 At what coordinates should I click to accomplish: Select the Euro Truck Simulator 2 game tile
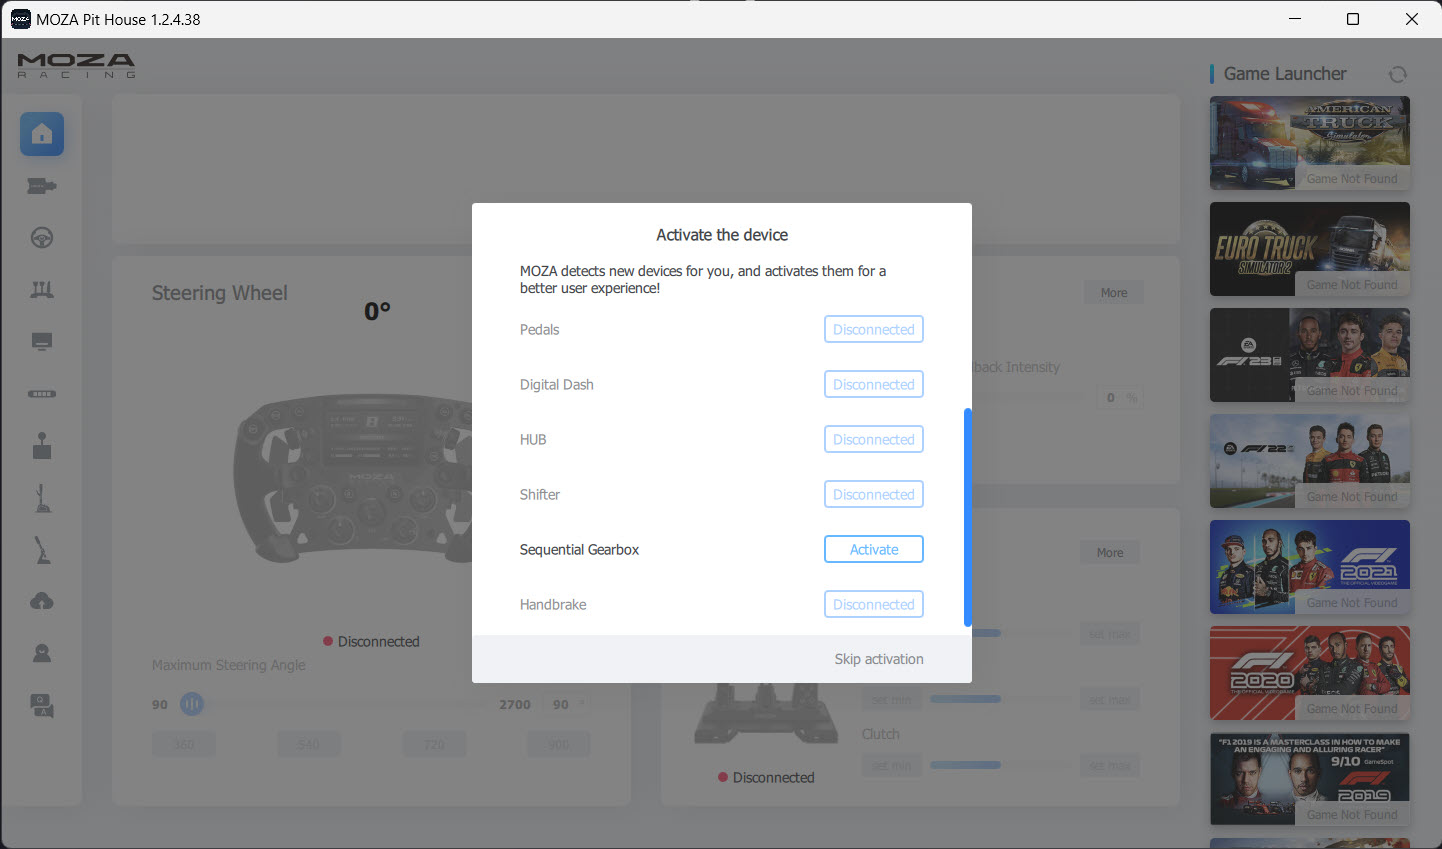(x=1309, y=249)
